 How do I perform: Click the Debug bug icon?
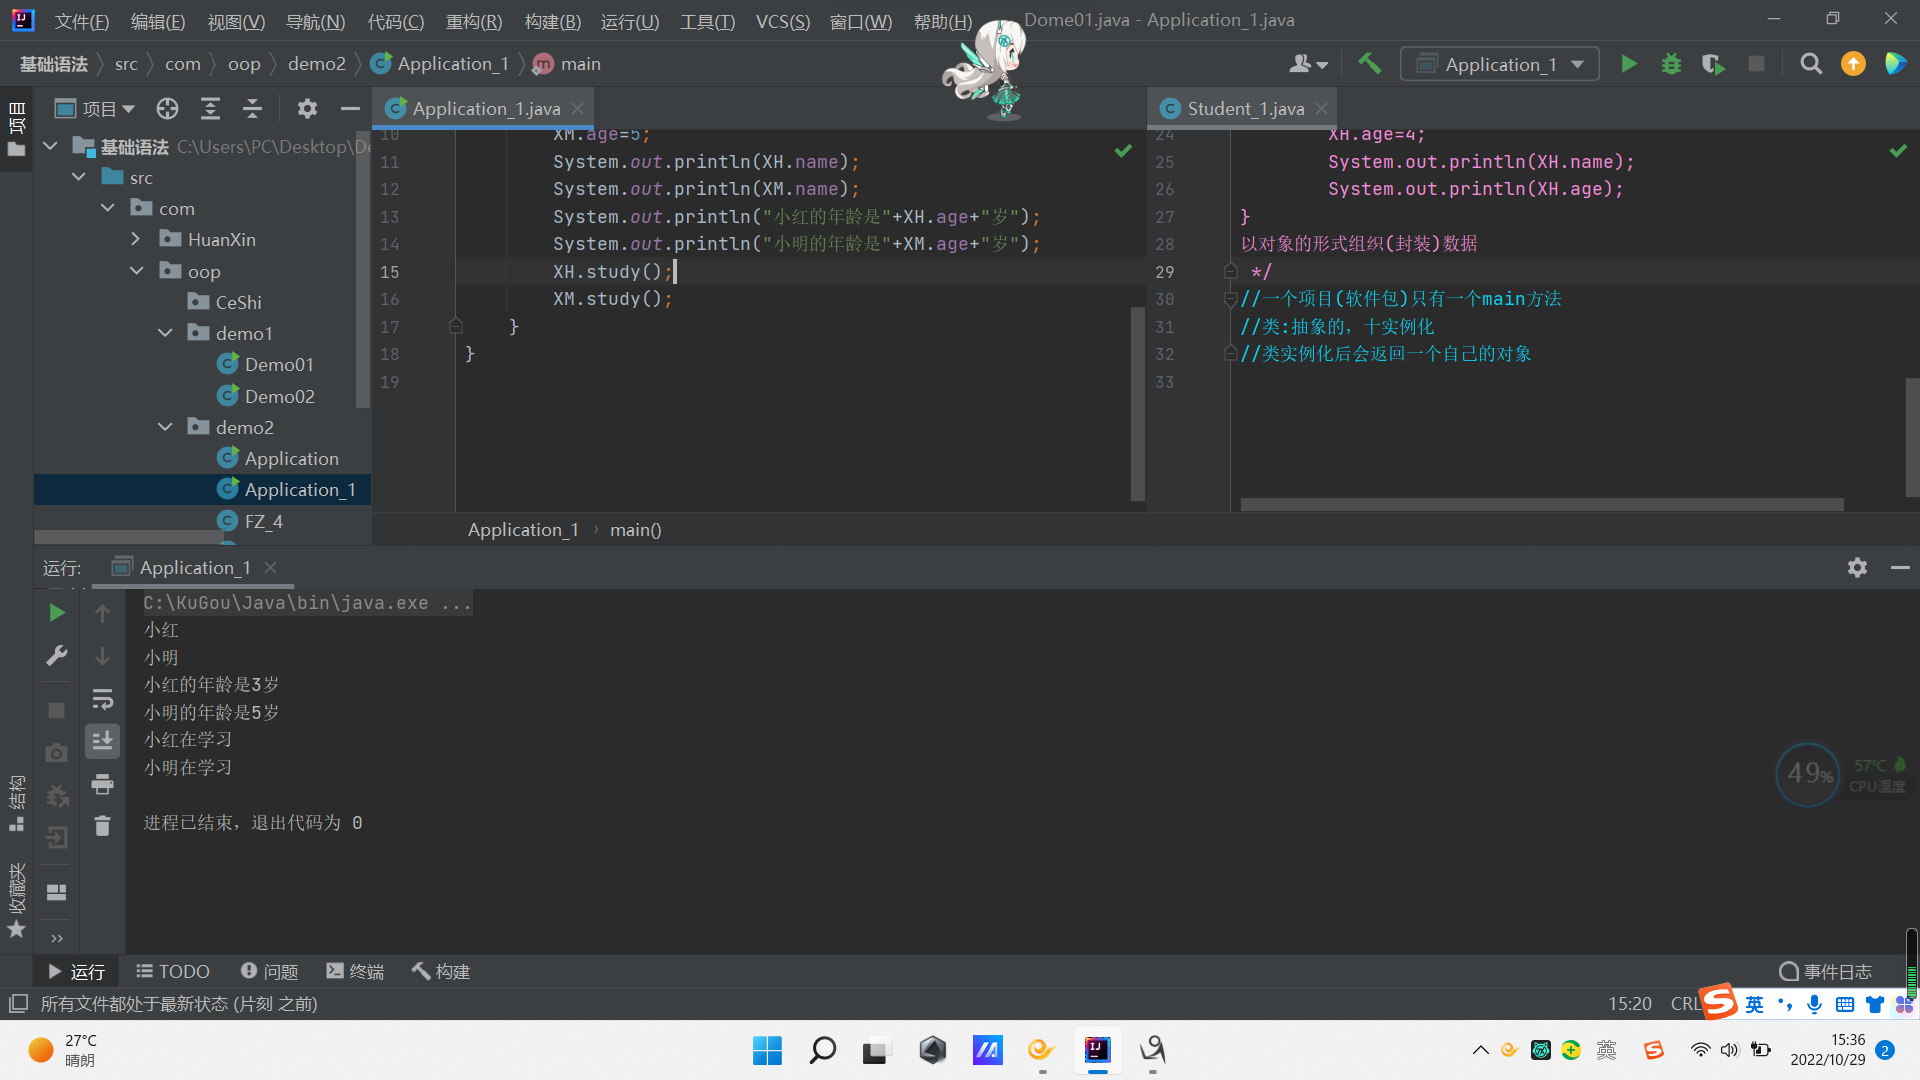(x=1671, y=64)
